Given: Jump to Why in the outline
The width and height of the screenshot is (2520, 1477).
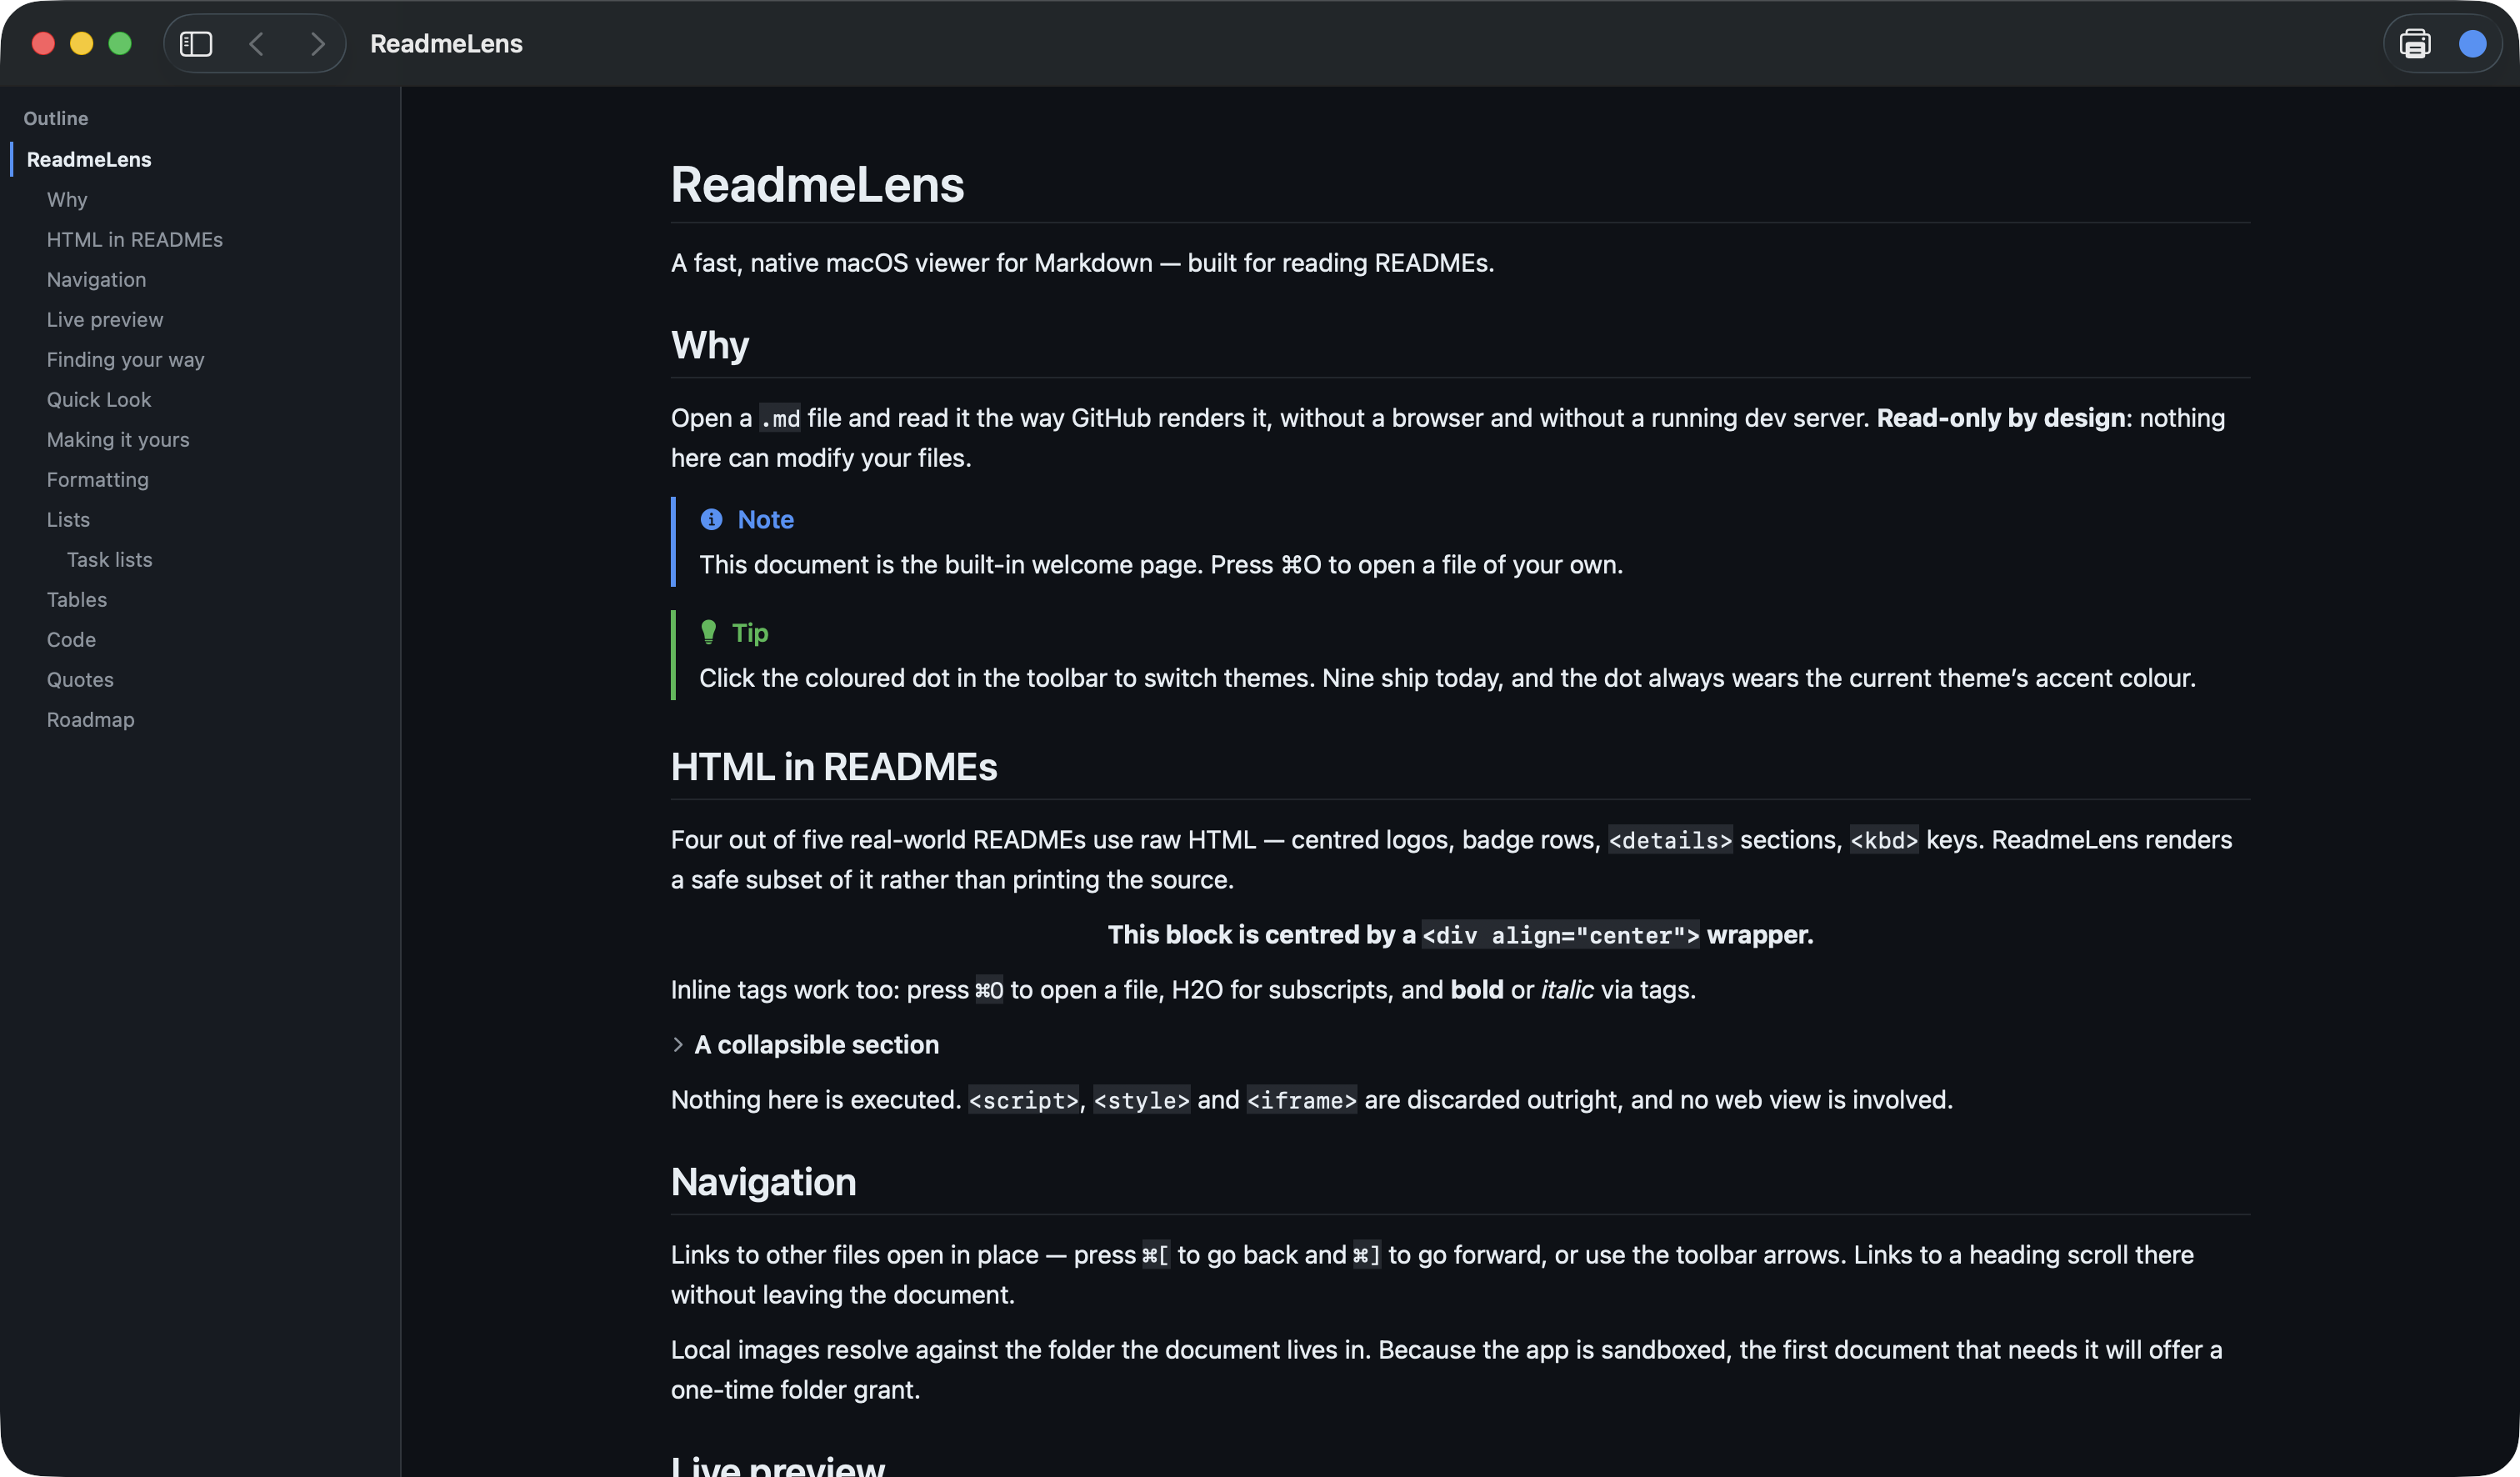Looking at the screenshot, I should [x=67, y=199].
